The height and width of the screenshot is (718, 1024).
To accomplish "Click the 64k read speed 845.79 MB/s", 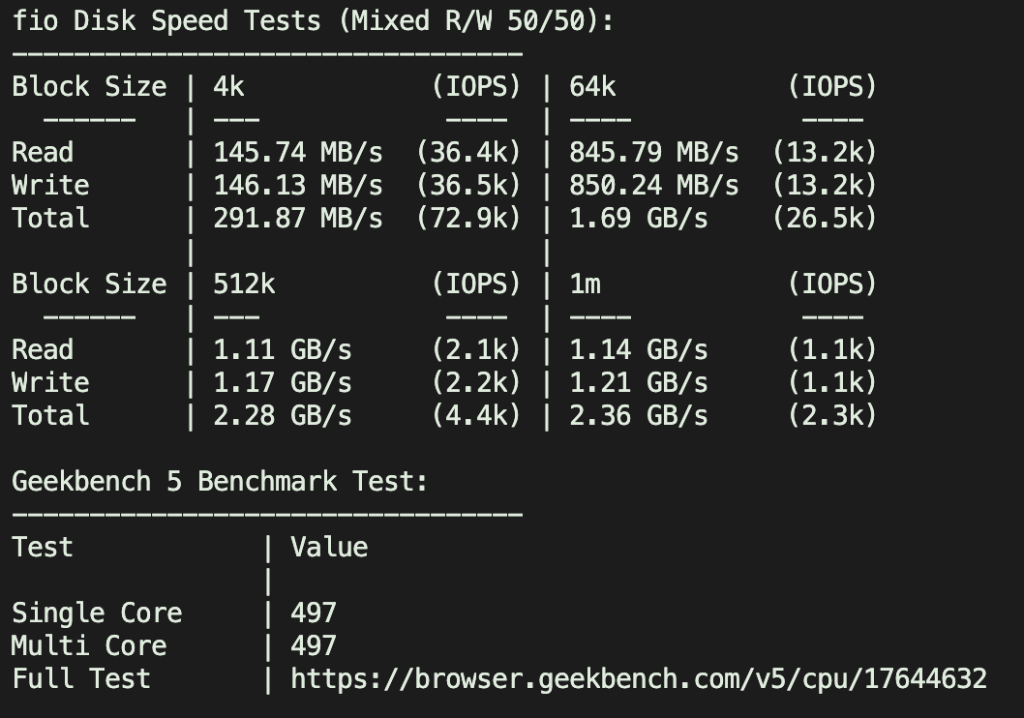I will click(654, 152).
